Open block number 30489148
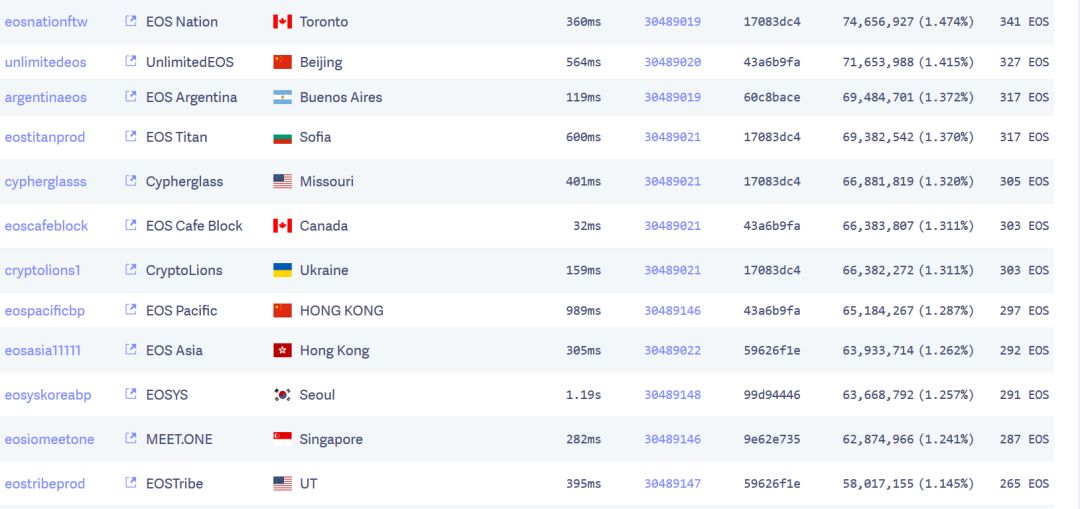 (x=672, y=395)
